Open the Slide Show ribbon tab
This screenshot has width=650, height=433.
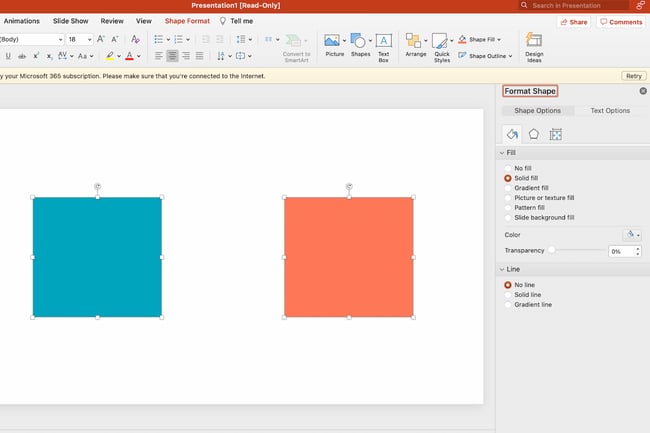coord(70,20)
